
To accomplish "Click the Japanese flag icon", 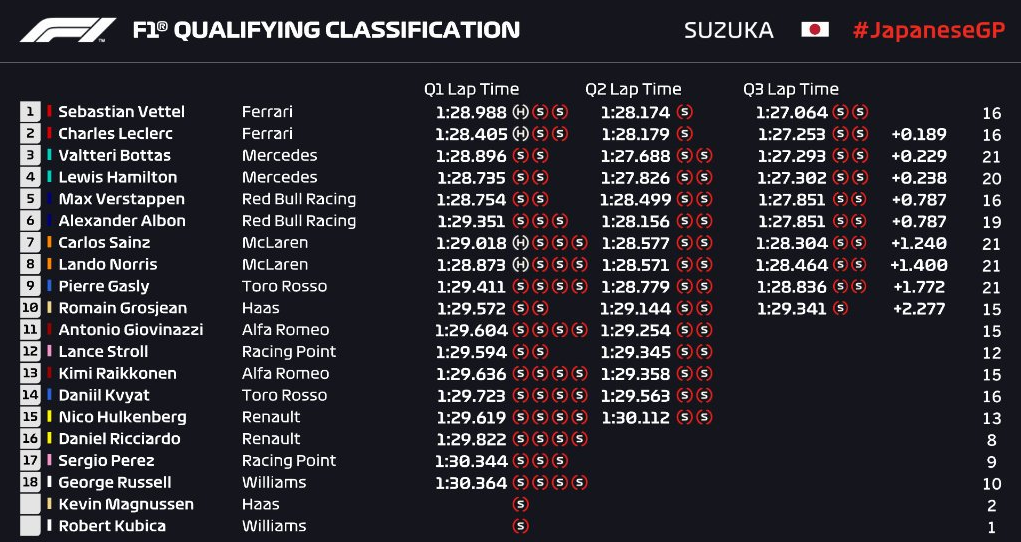I will point(815,30).
